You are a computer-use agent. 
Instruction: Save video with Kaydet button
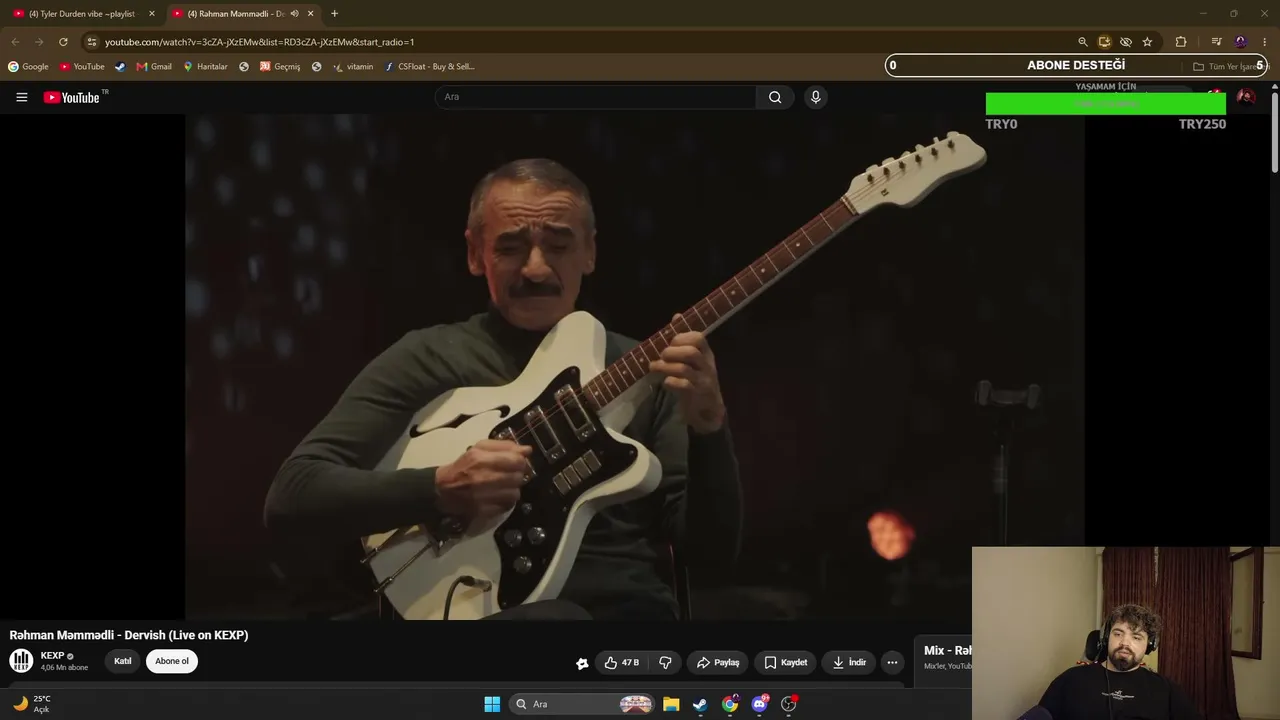[785, 662]
